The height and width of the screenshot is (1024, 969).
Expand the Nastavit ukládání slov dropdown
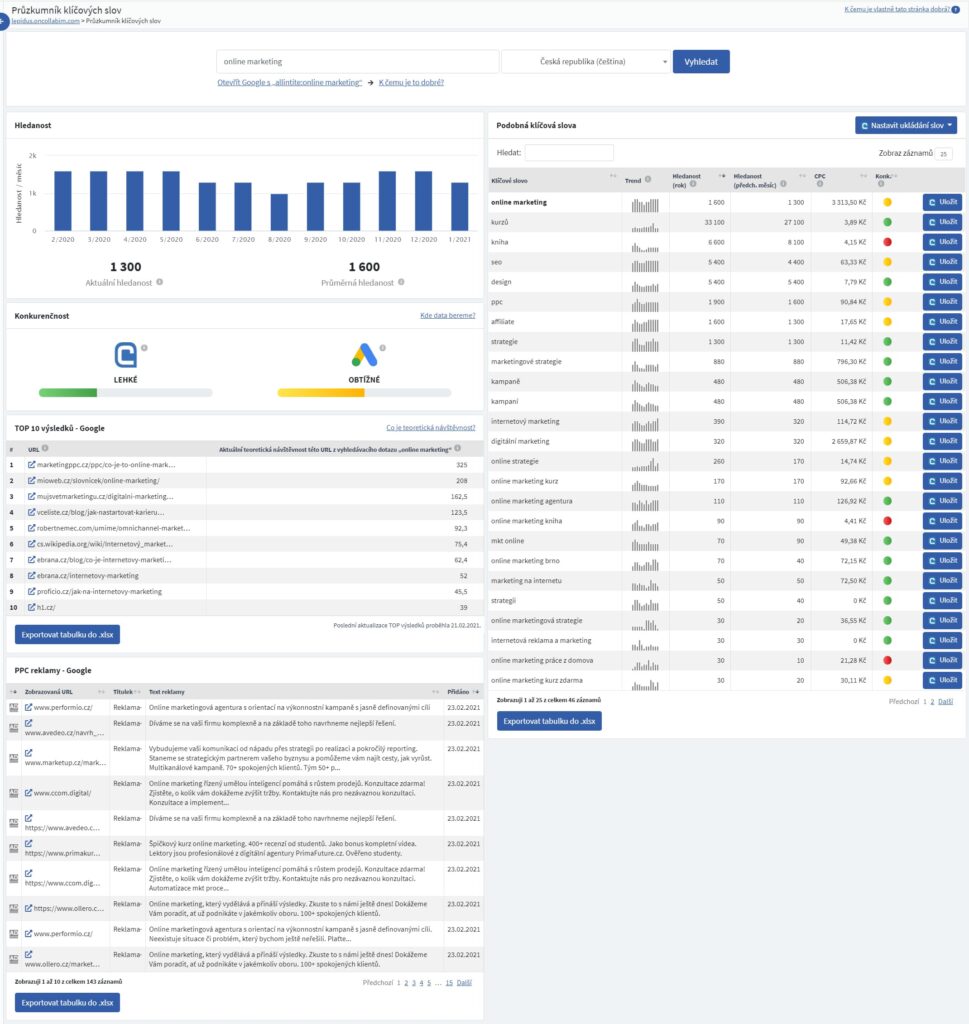(906, 125)
